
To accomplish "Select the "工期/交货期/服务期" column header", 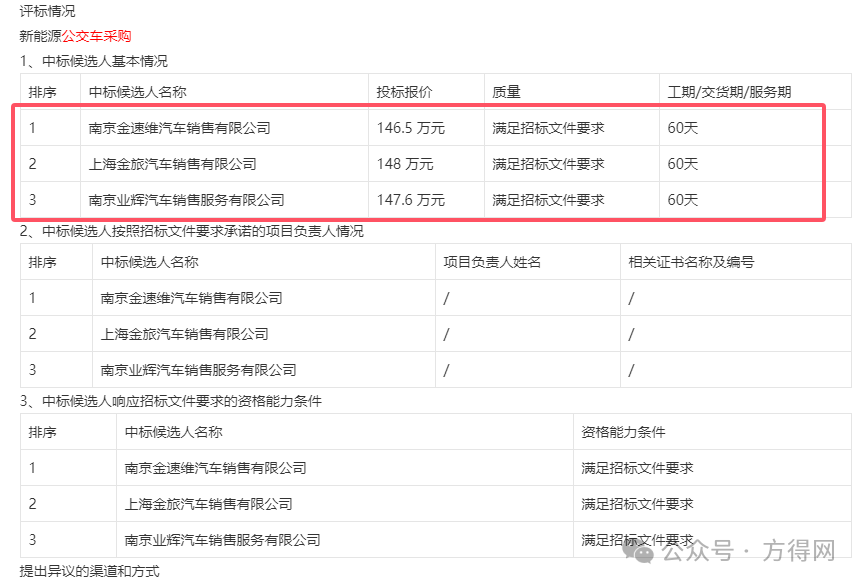I will tap(729, 92).
